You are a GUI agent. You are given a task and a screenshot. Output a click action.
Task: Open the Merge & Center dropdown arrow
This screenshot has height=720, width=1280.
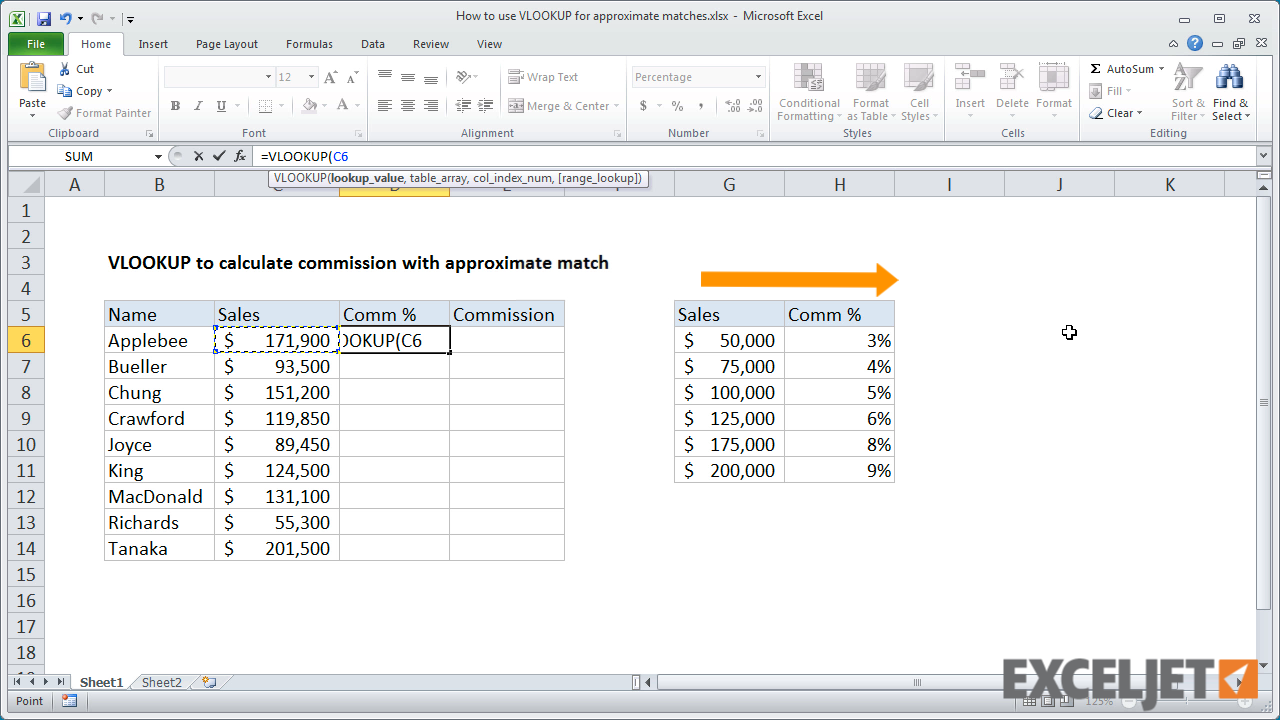(615, 105)
